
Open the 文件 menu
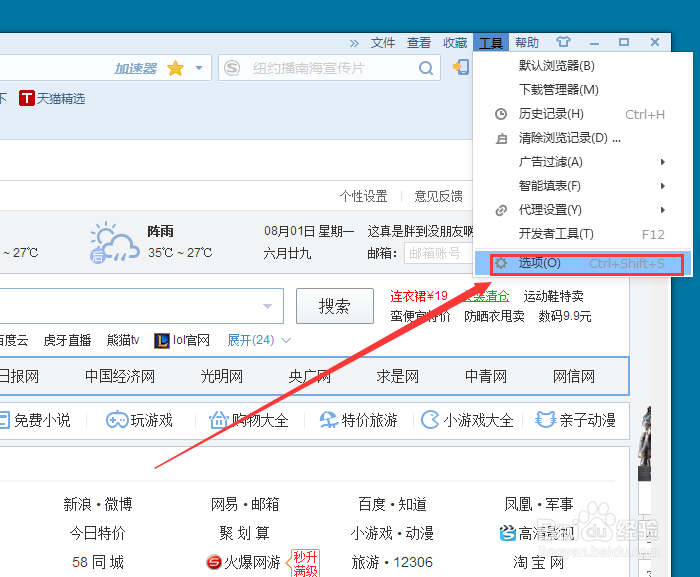click(x=383, y=43)
